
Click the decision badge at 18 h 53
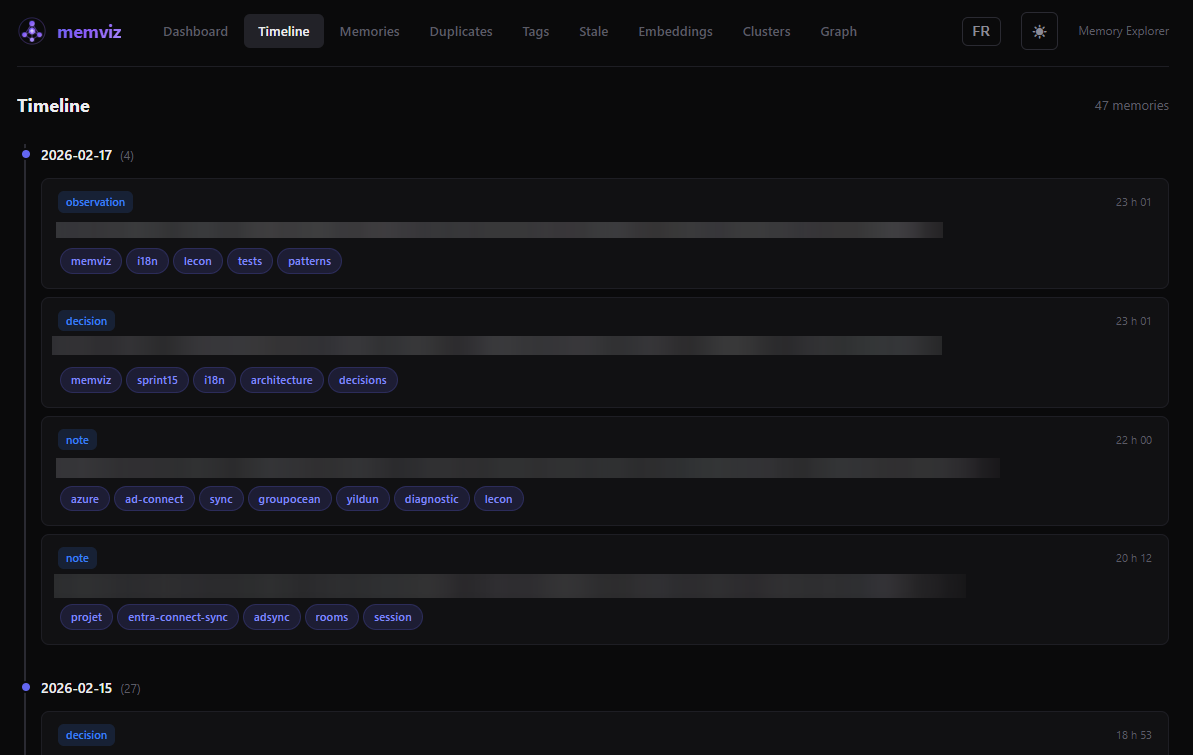(86, 735)
